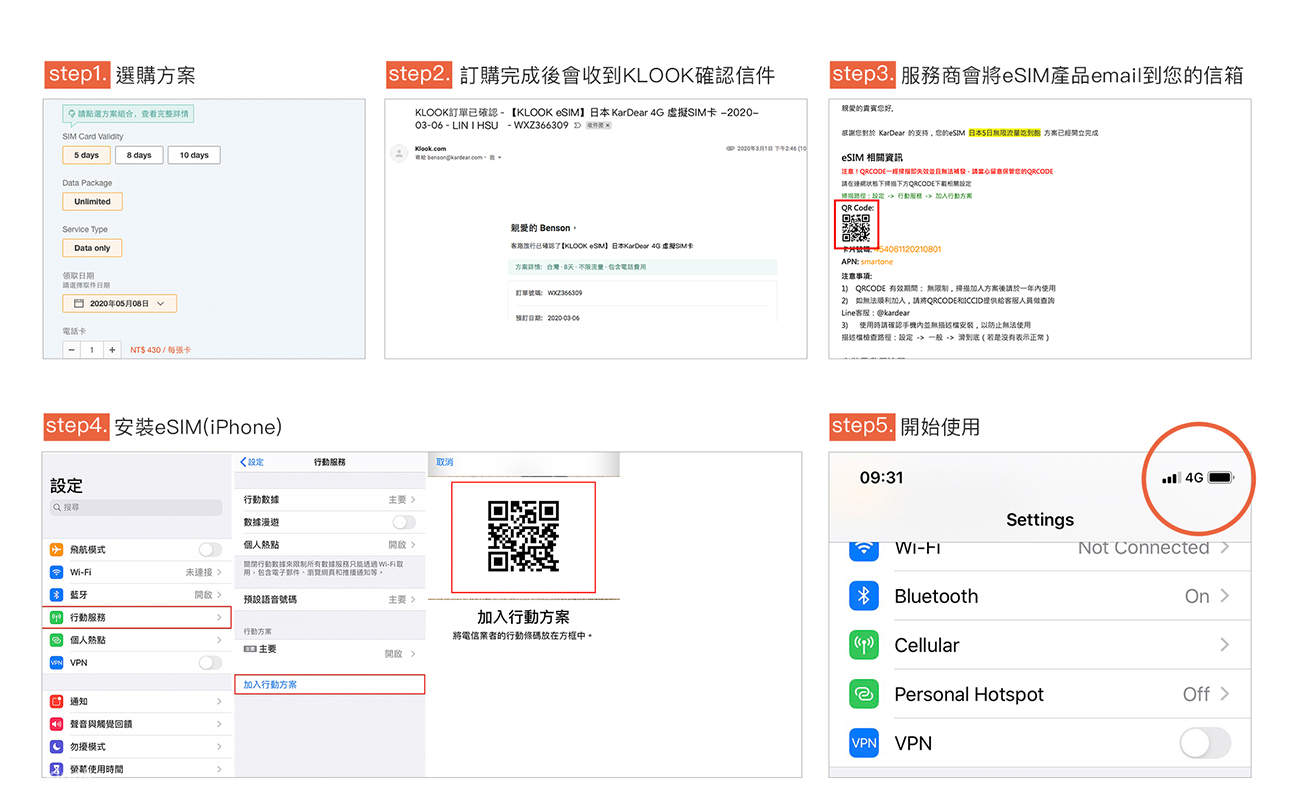Open Cellular via its chevron in step5

click(1226, 645)
